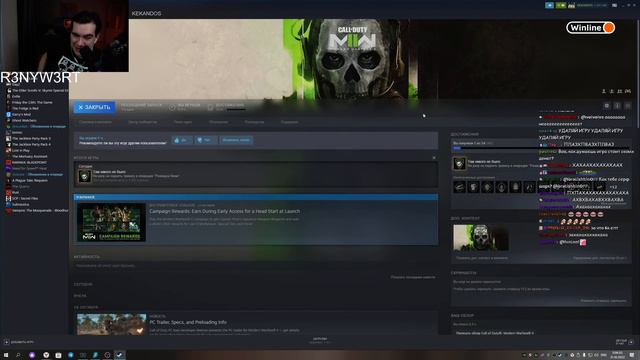Click the plus icon to add a game
Image resolution: width=640 pixels, height=360 pixels.
click(x=6, y=342)
